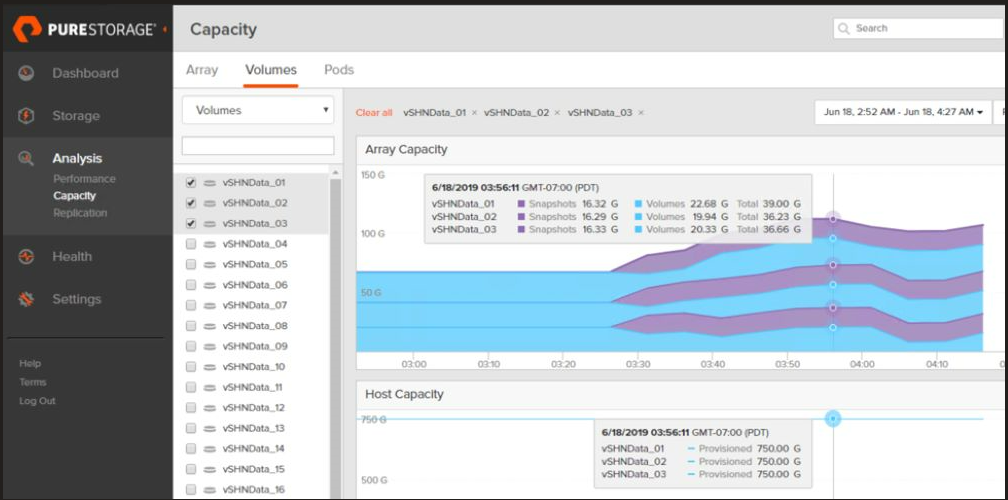This screenshot has width=1008, height=500.
Task: Click the 03:30 time axis label
Action: click(638, 364)
